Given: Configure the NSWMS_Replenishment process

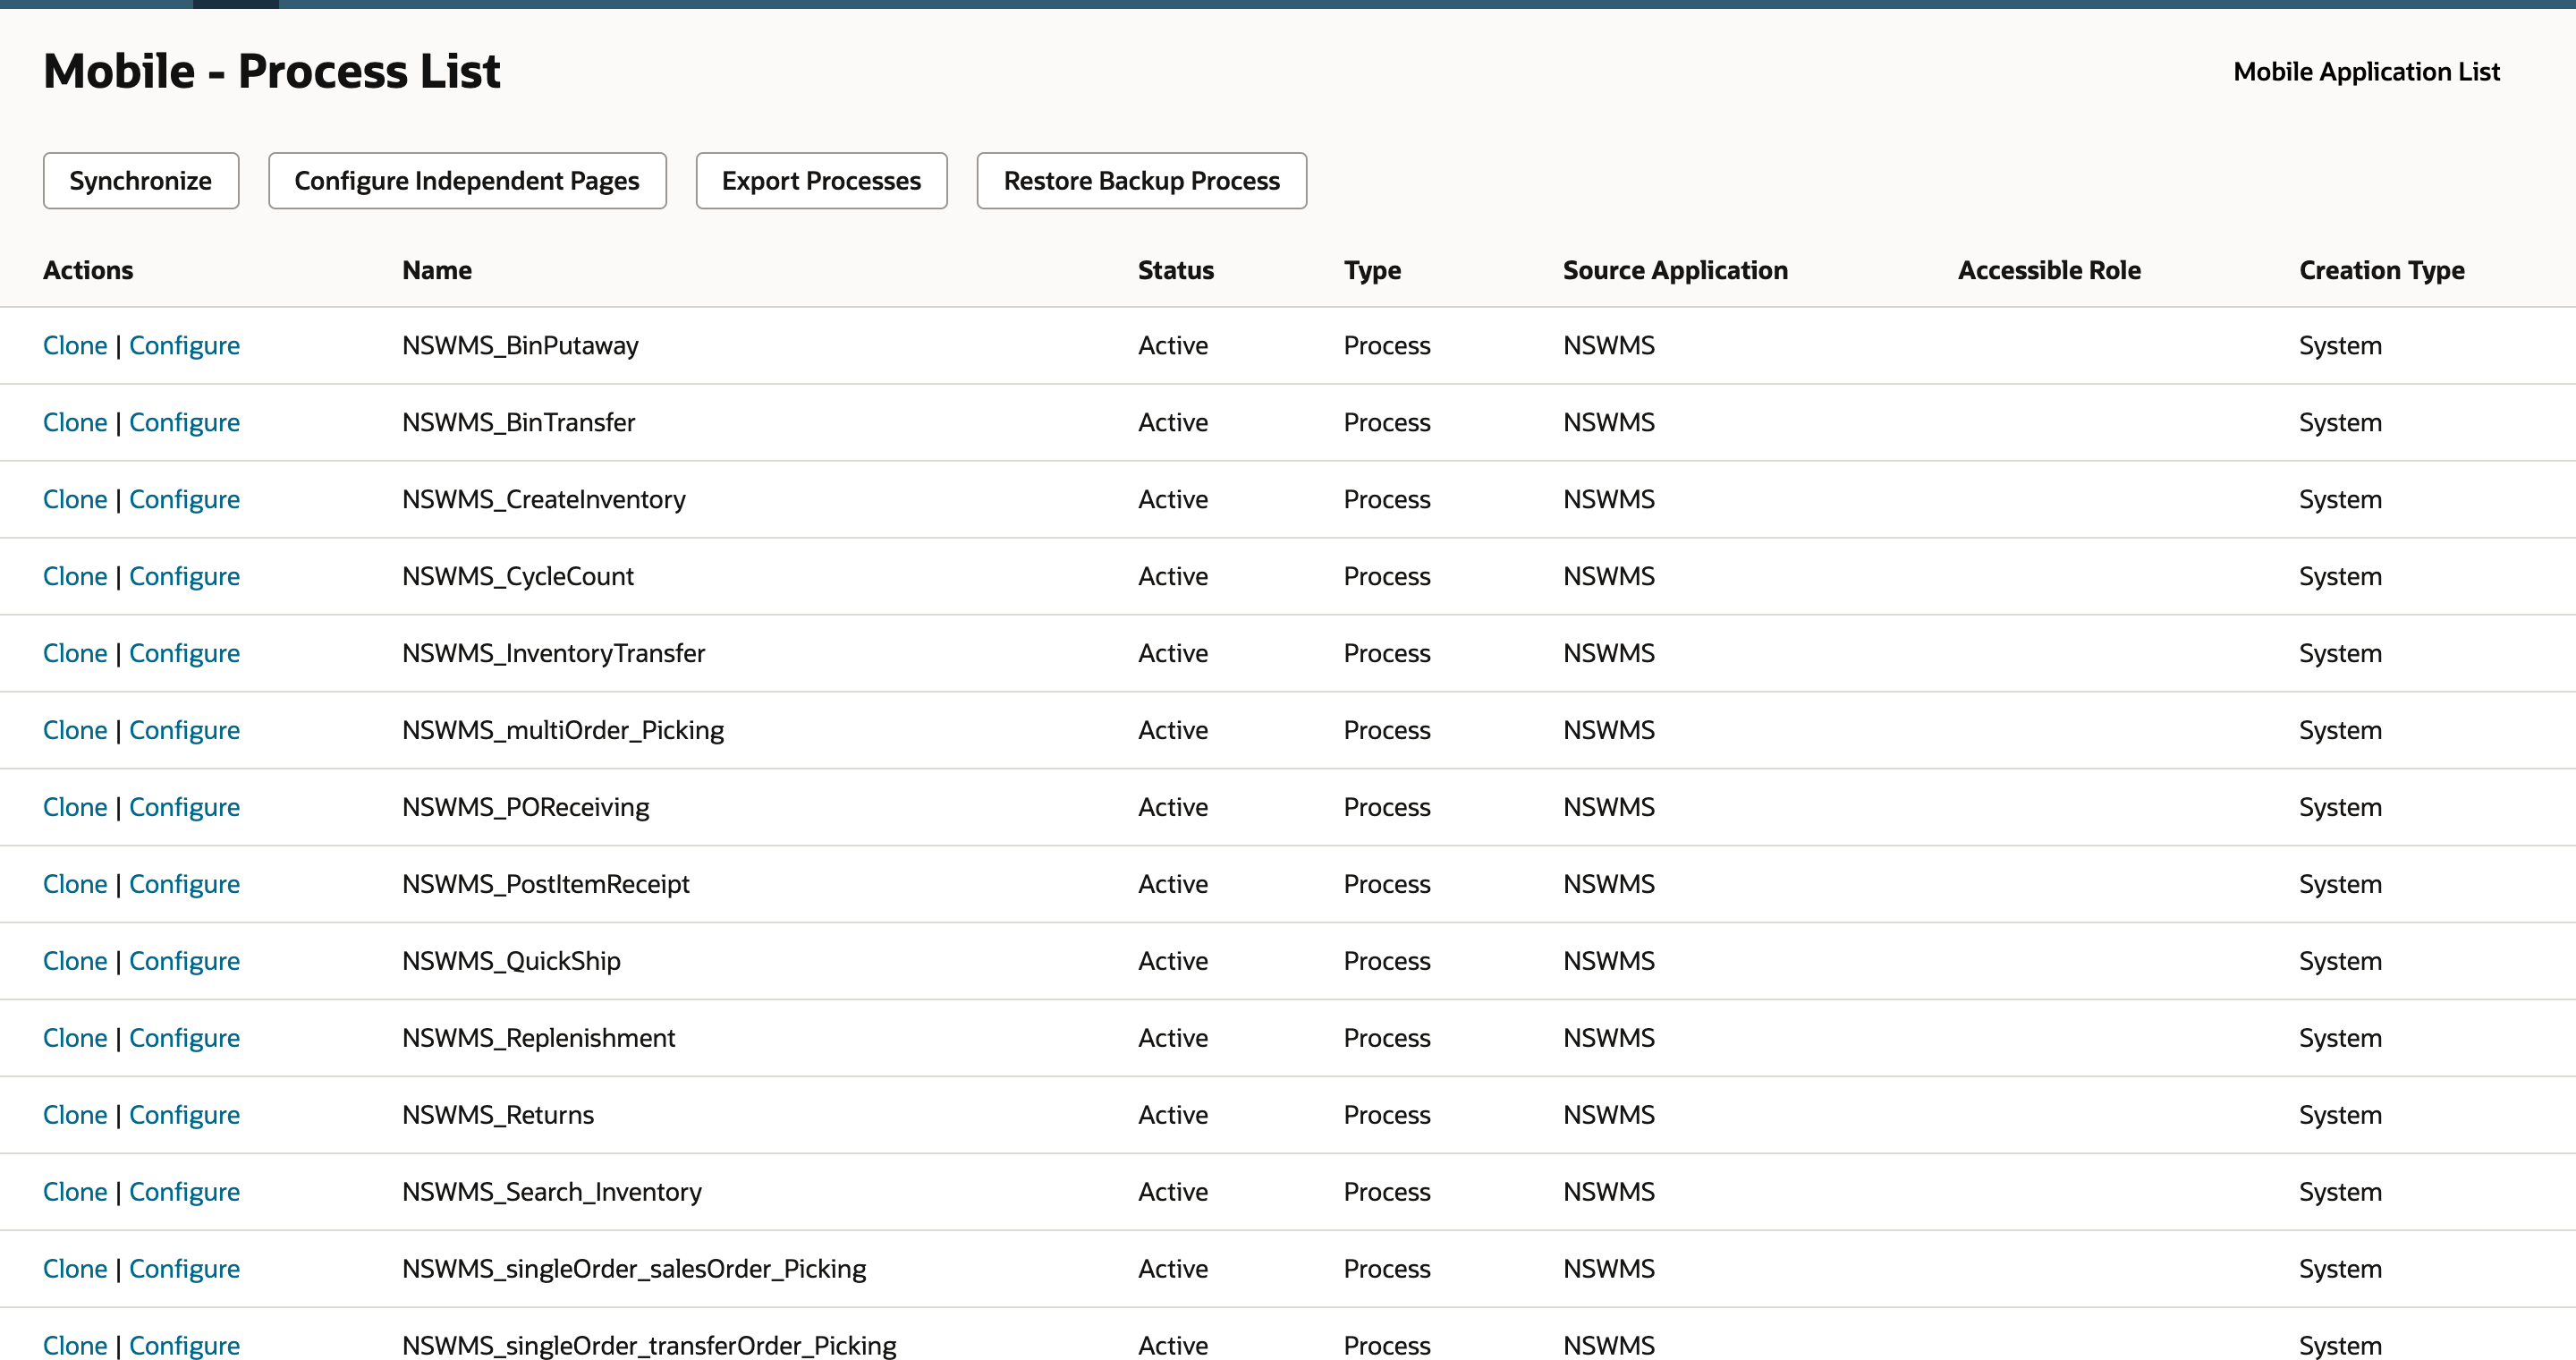Looking at the screenshot, I should pos(184,1038).
